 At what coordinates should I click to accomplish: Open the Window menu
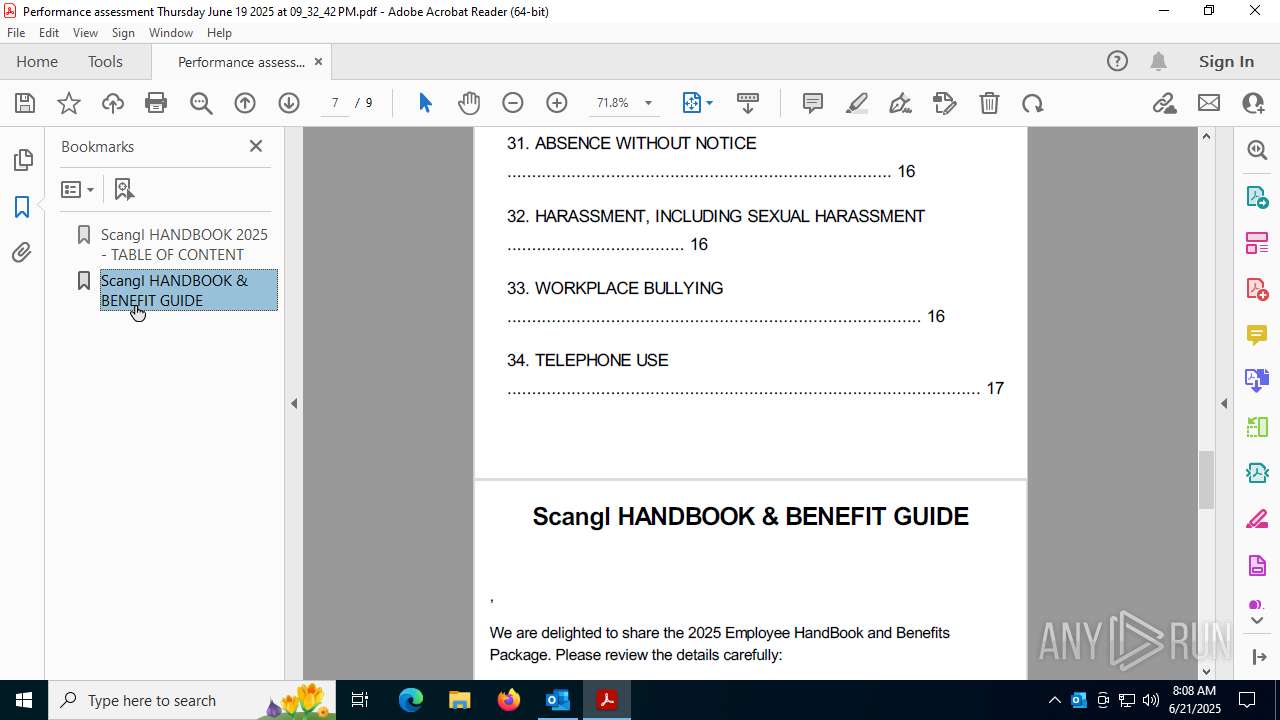tap(171, 33)
